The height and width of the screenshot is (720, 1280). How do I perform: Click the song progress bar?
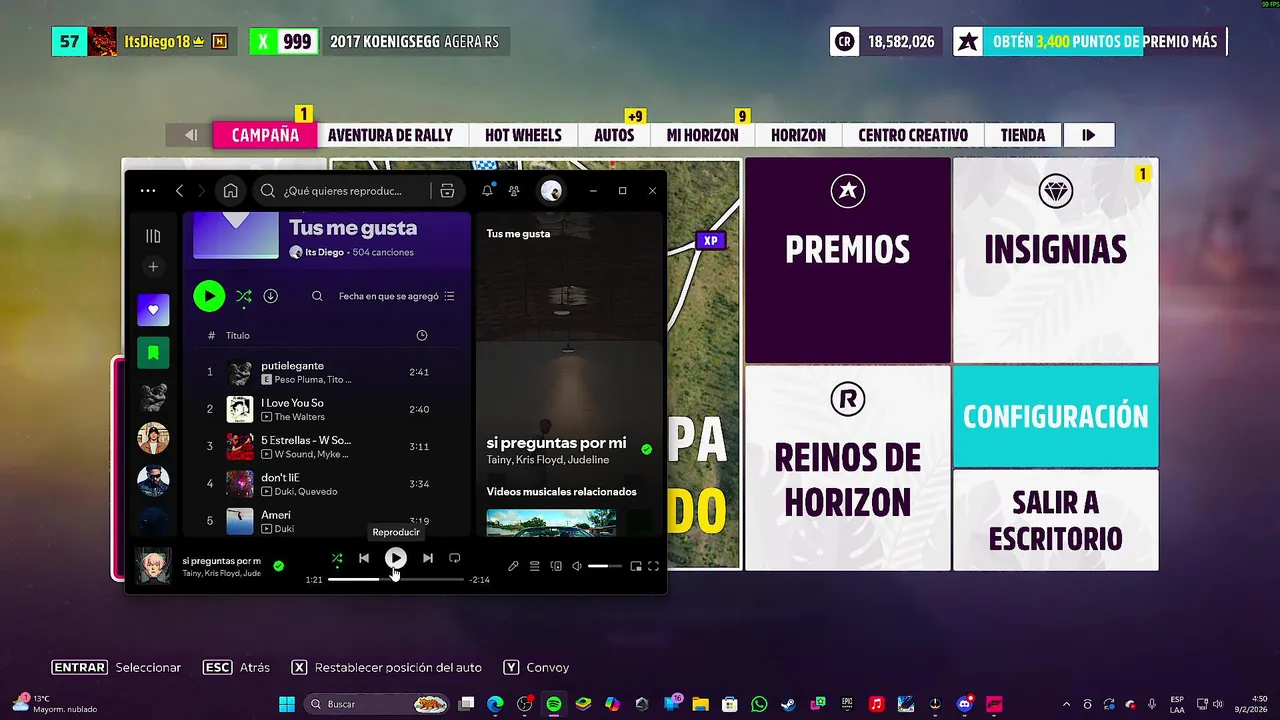(396, 579)
